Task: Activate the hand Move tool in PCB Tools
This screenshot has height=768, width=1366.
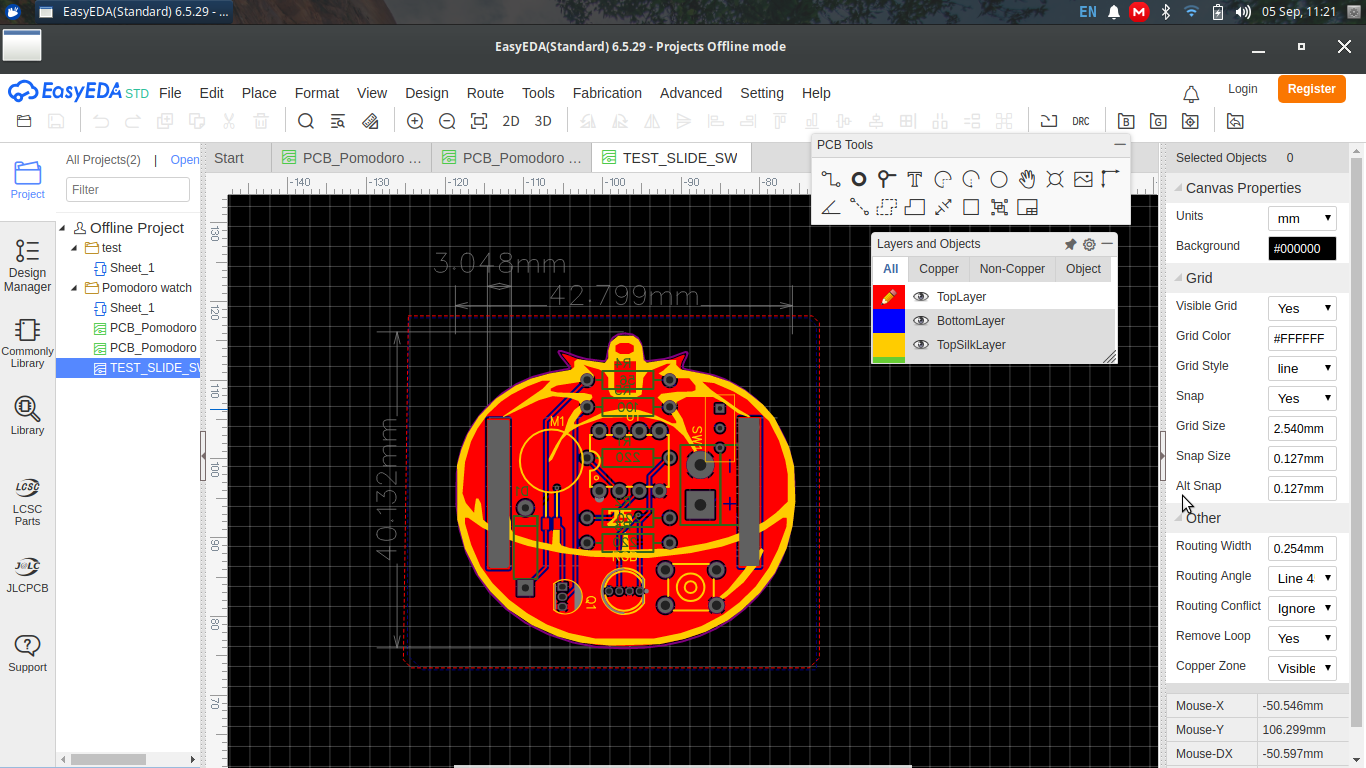Action: pyautogui.click(x=1027, y=179)
